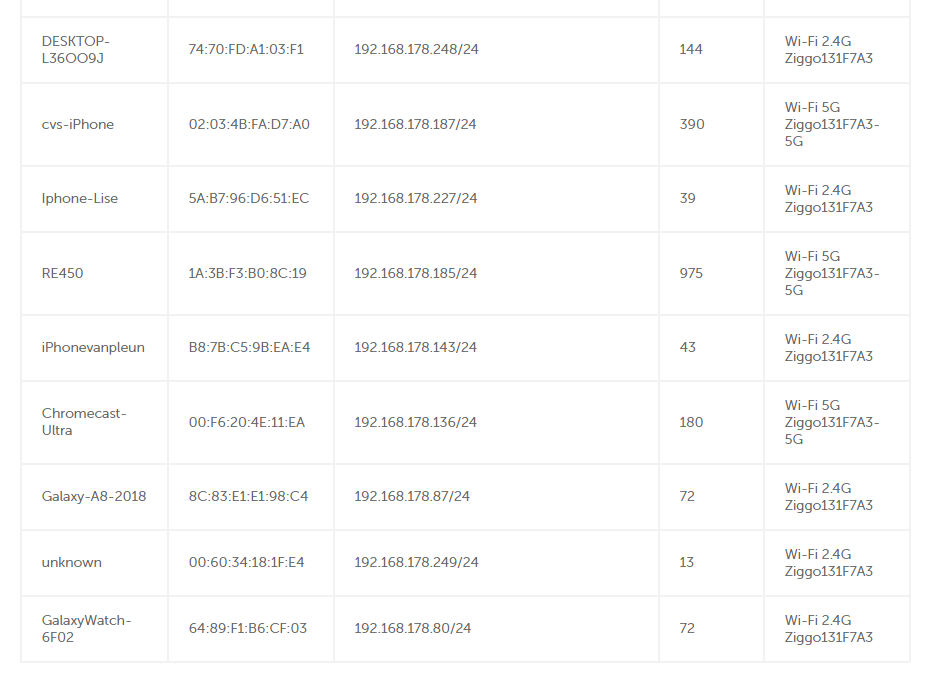This screenshot has height=686, width=934.
Task: Select the Chromecast-Ultra device name
Action: click(x=84, y=422)
